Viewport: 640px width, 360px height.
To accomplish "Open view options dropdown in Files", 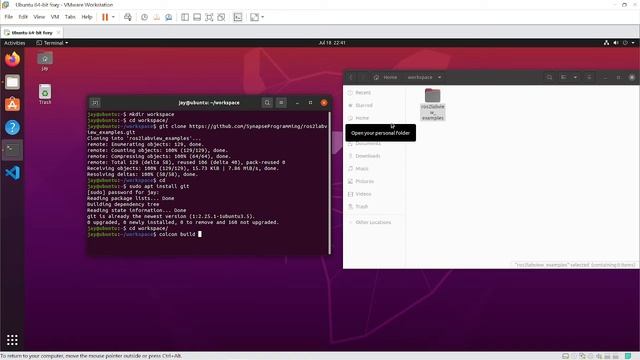I will point(576,77).
